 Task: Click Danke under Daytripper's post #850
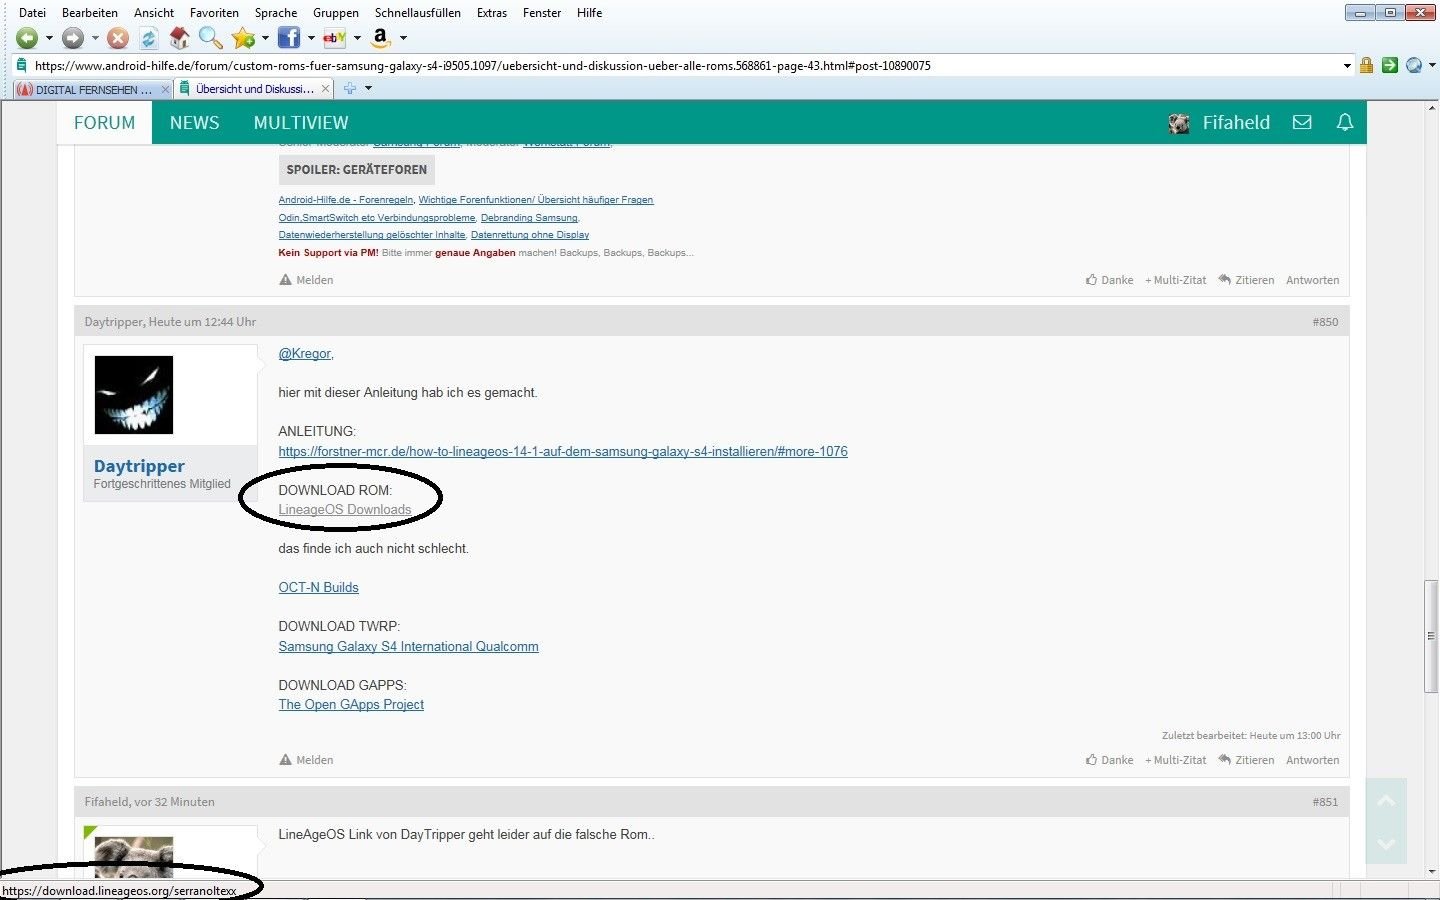(x=1110, y=760)
